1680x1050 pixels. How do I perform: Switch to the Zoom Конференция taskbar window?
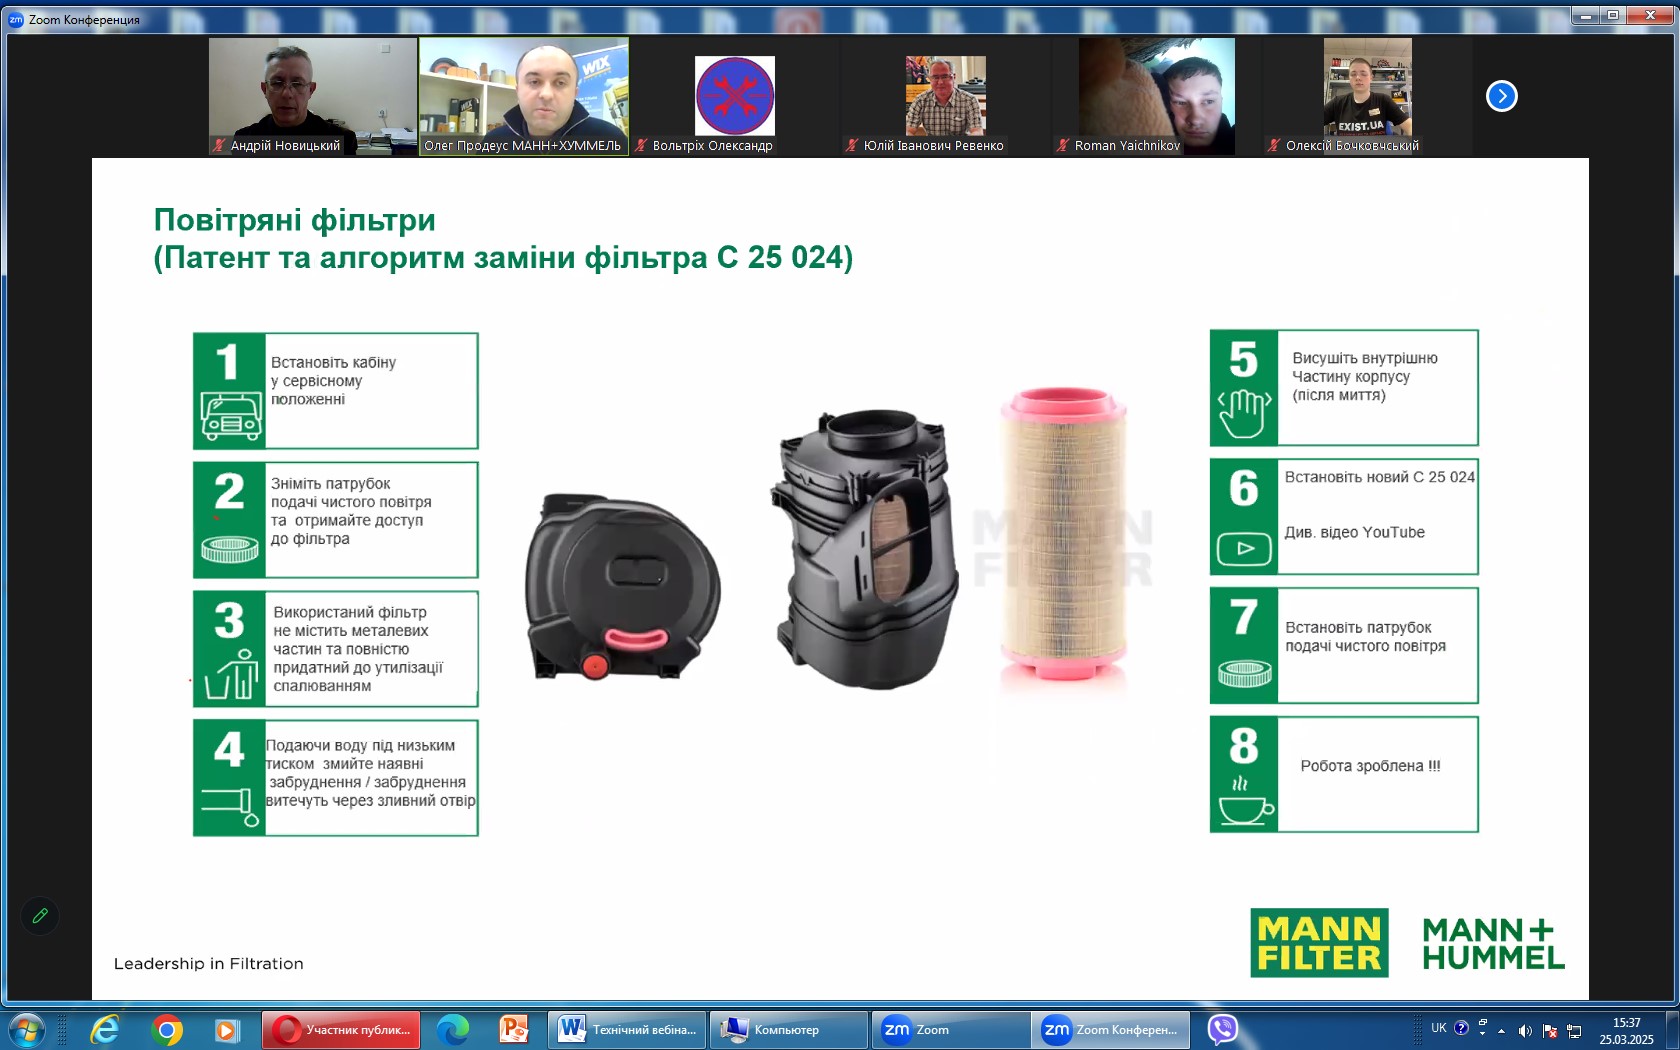[1111, 1029]
